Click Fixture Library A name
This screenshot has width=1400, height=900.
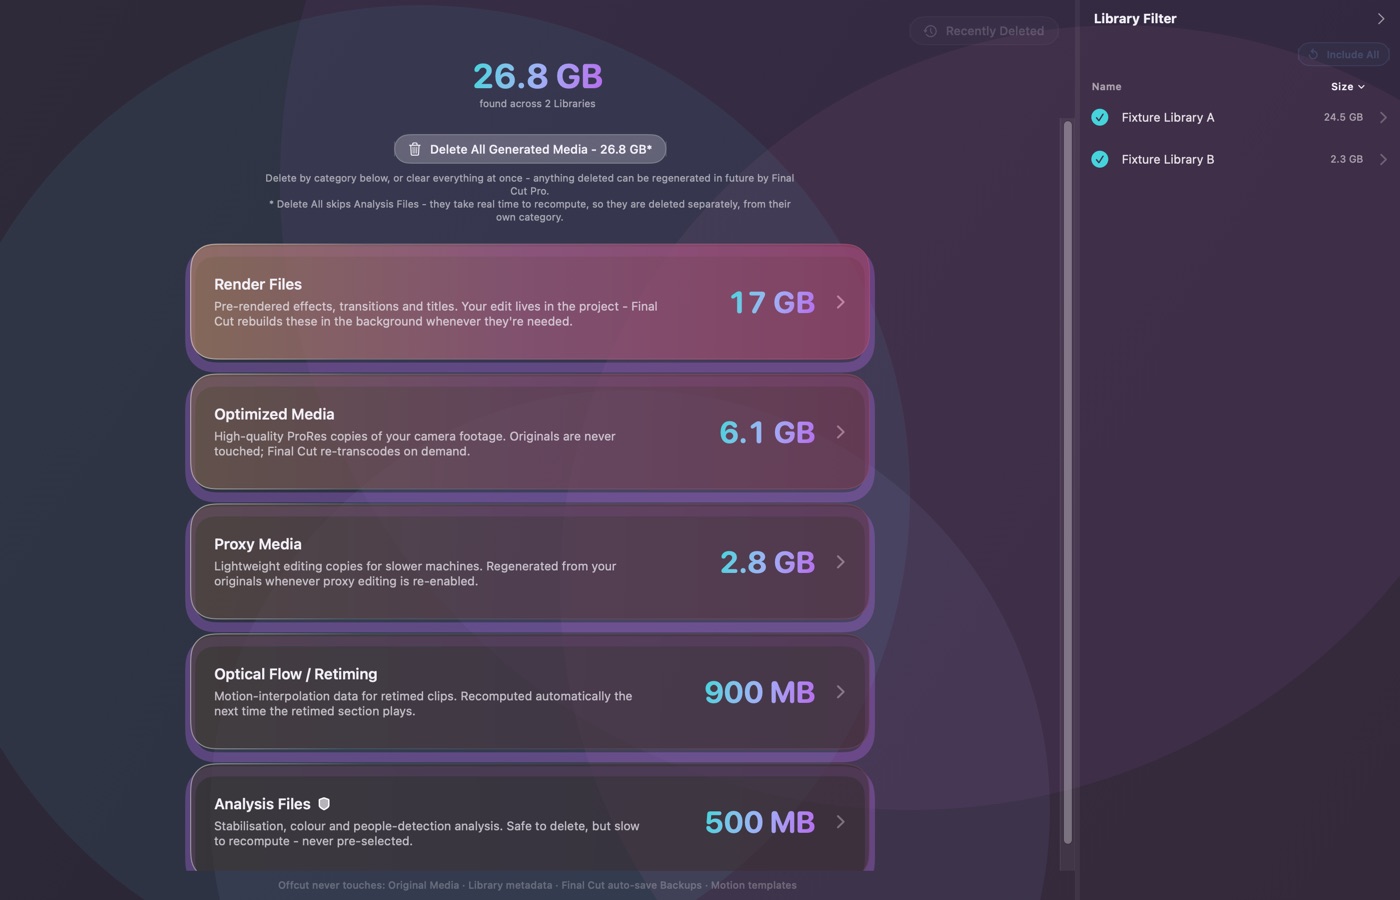tap(1168, 117)
